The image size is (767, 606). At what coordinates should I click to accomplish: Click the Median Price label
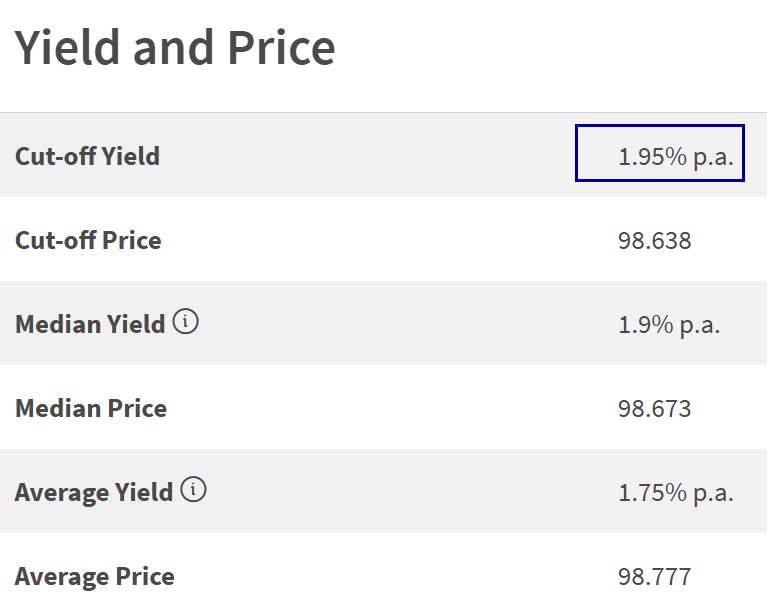(x=91, y=408)
